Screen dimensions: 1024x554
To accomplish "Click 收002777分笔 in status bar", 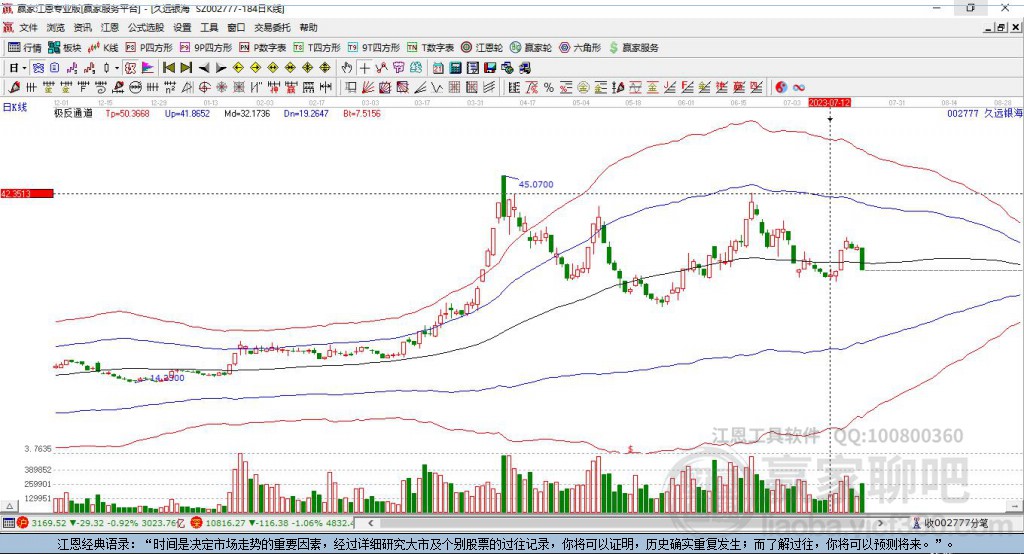I will (955, 523).
